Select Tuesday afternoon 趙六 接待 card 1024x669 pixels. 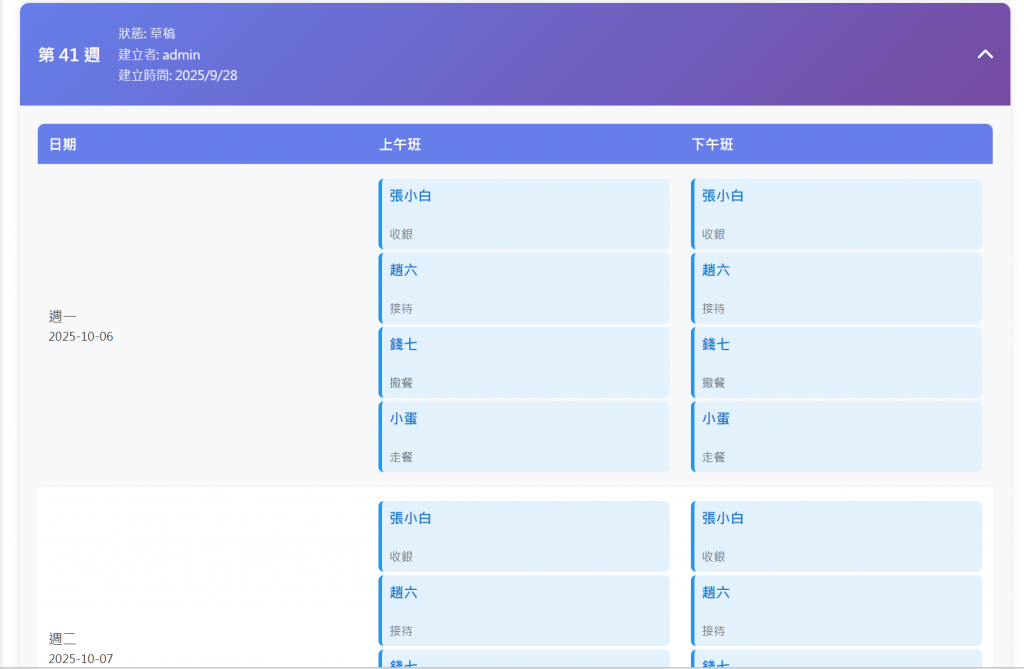pyautogui.click(x=837, y=611)
